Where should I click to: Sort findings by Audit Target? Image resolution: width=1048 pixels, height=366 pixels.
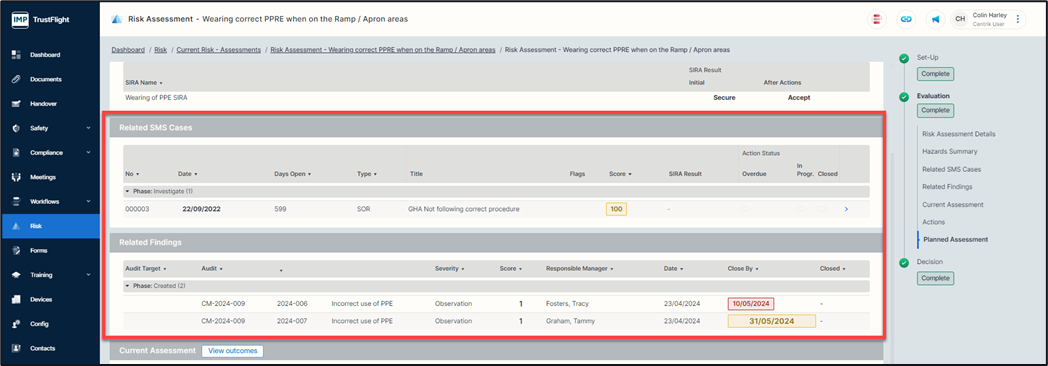tap(145, 268)
